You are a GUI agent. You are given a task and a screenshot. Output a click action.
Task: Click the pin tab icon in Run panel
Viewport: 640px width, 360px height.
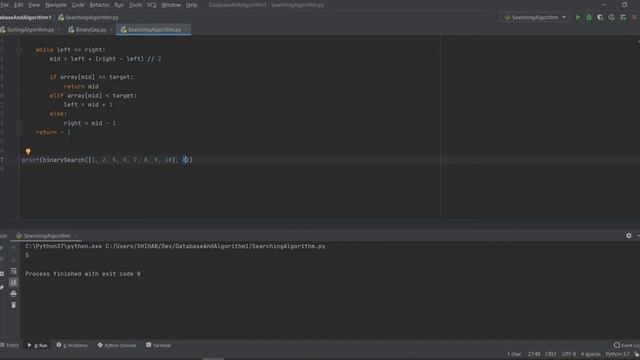tap(2, 287)
